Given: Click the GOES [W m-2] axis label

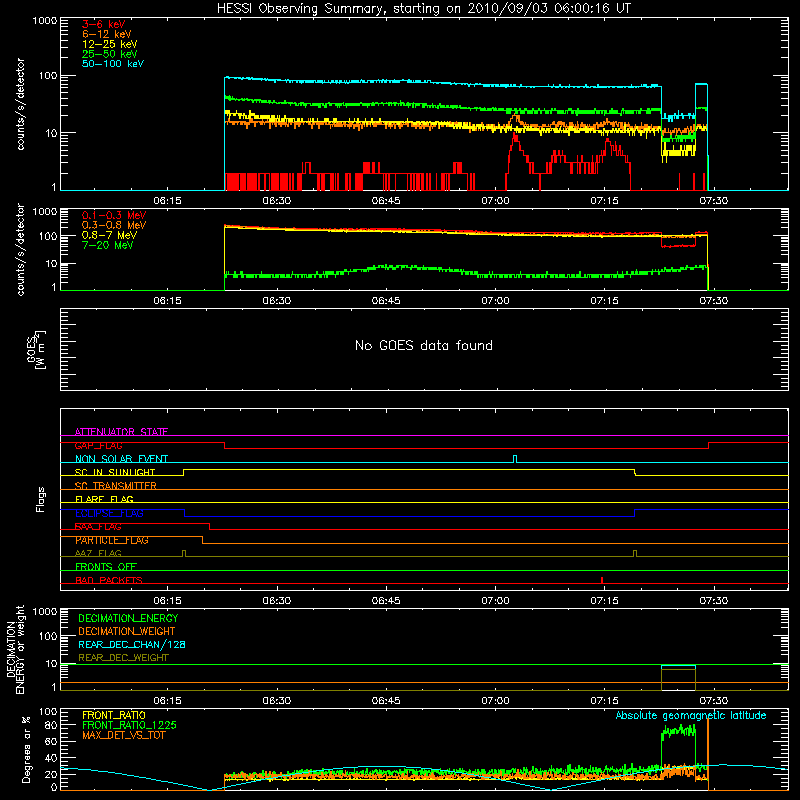Looking at the screenshot, I should point(36,349).
